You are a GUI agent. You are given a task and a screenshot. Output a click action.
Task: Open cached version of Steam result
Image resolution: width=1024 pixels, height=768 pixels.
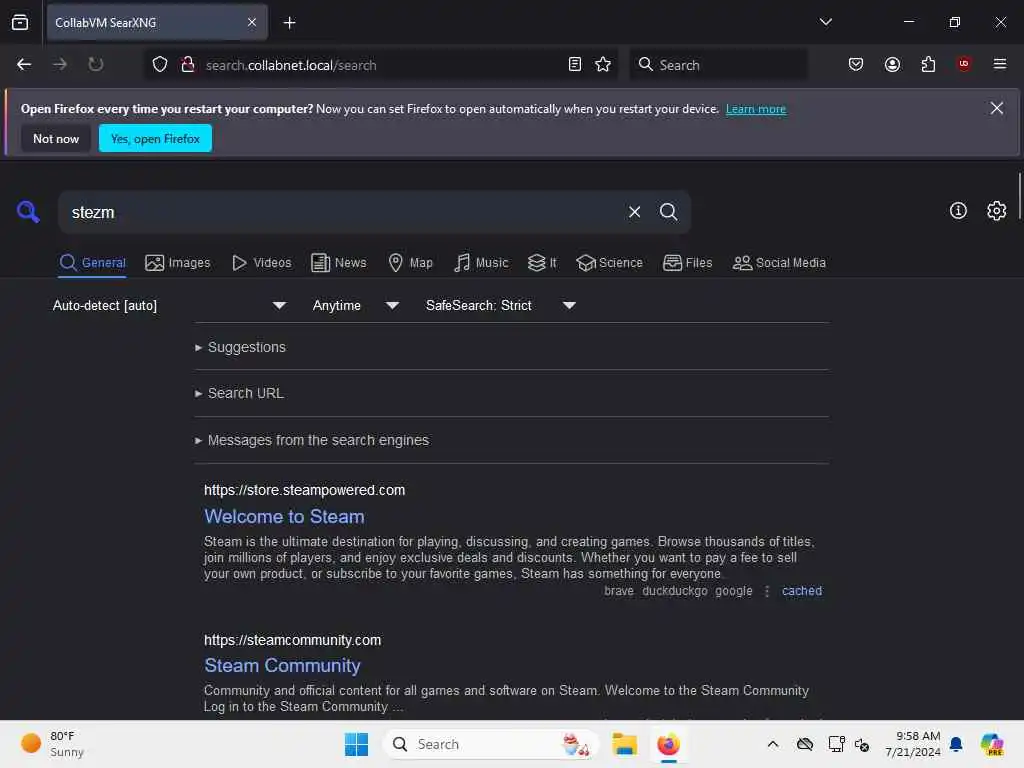coord(802,591)
